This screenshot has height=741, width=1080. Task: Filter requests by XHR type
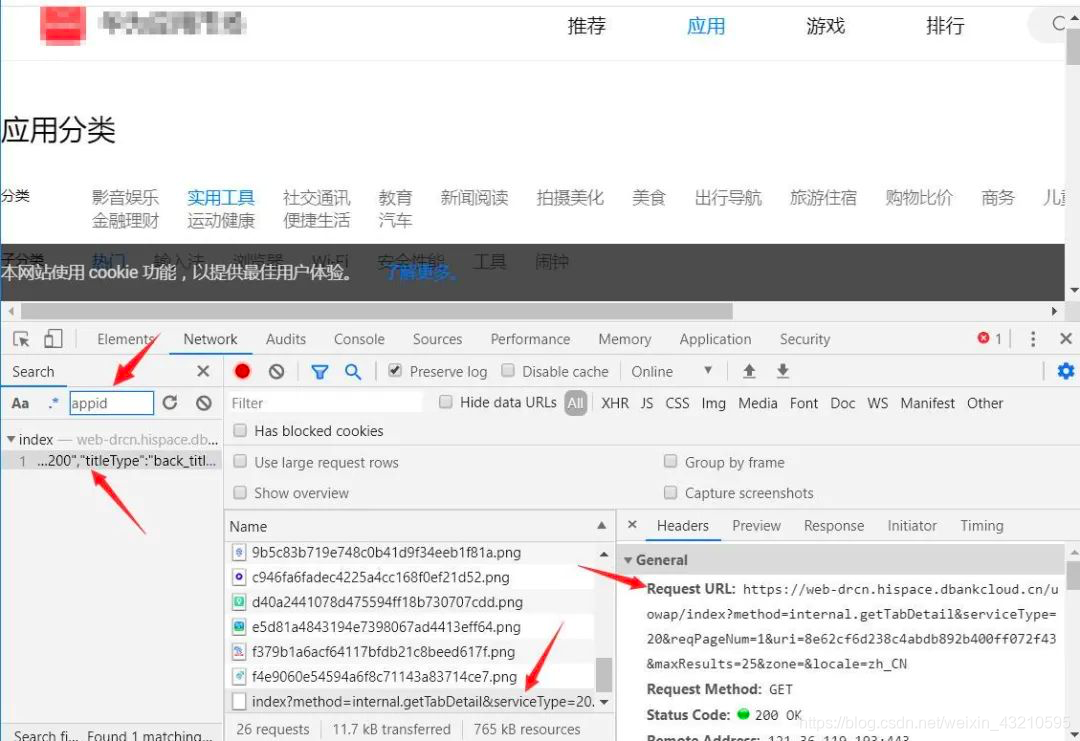point(614,403)
